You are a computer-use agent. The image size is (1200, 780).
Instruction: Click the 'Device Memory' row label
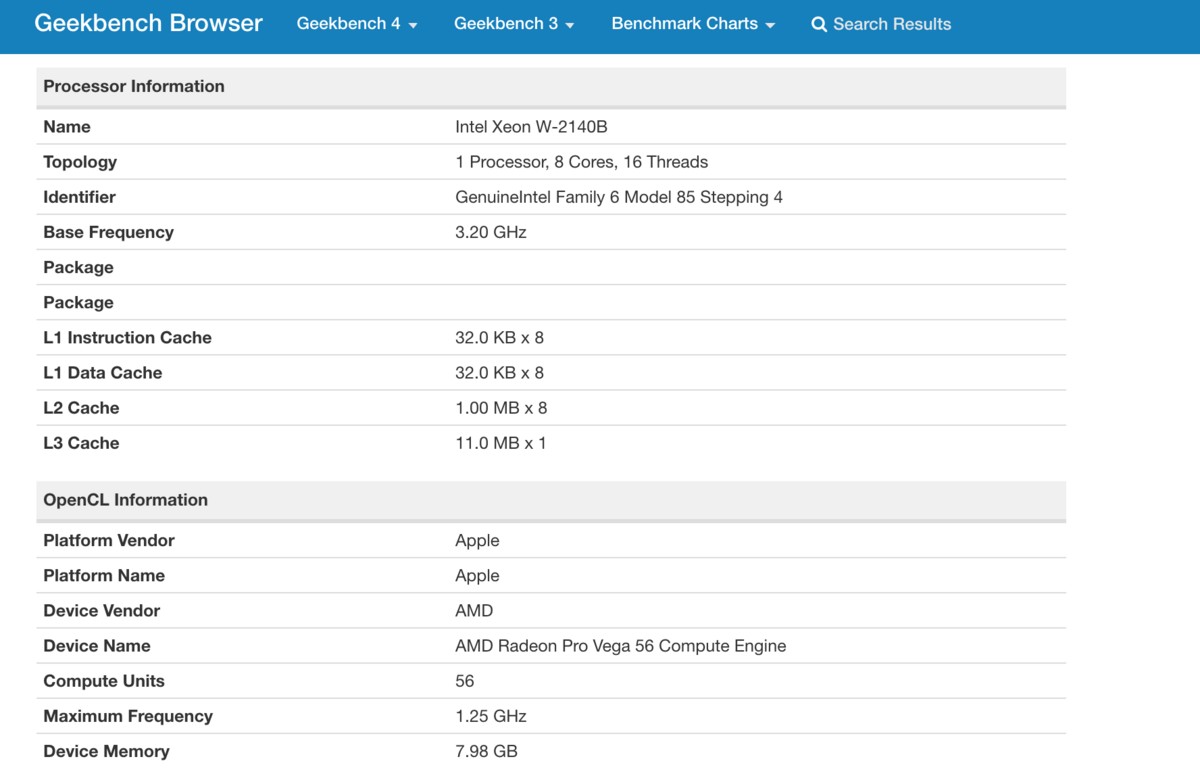click(x=106, y=751)
